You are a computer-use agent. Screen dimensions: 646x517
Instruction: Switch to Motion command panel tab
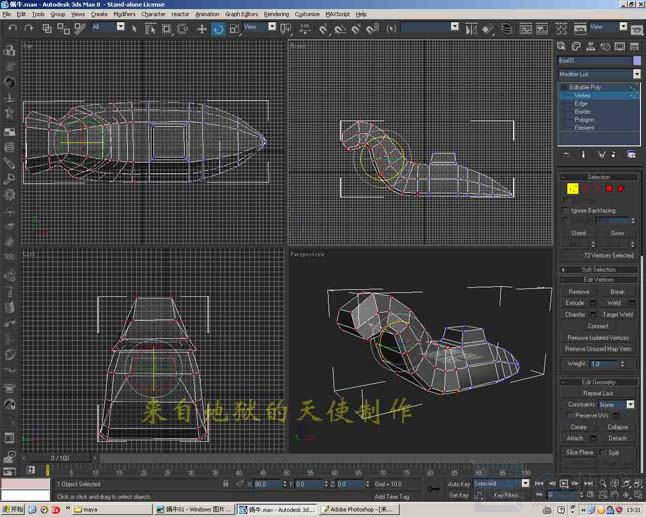click(605, 47)
